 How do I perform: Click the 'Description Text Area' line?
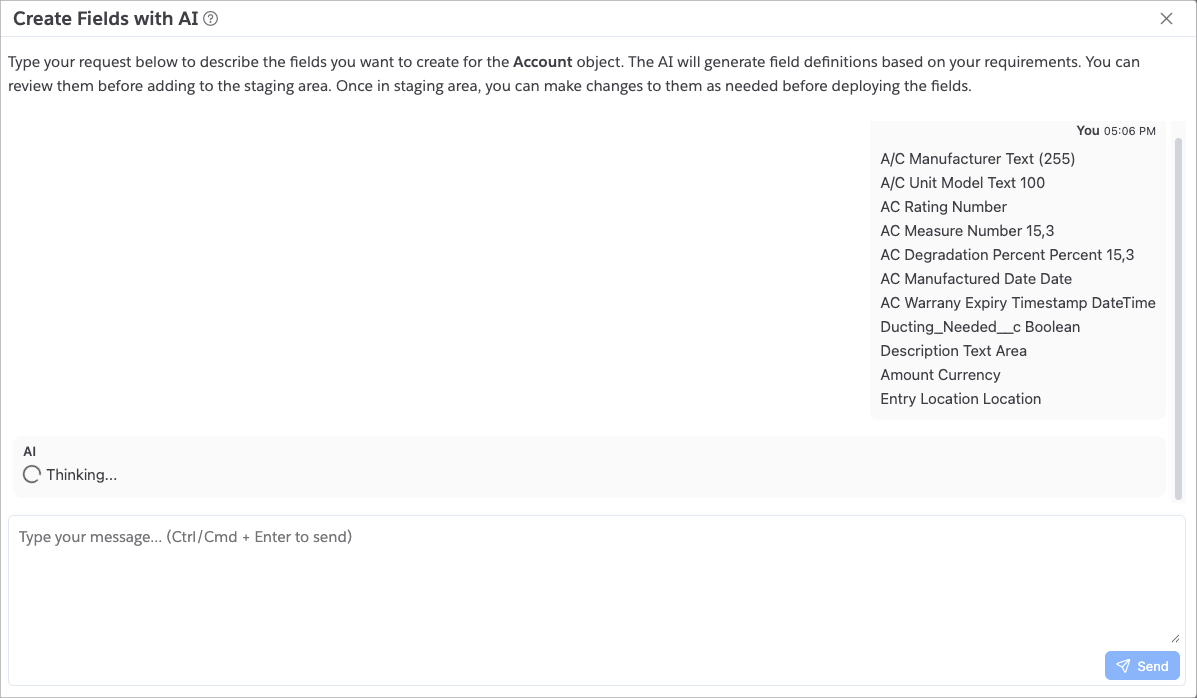(953, 351)
